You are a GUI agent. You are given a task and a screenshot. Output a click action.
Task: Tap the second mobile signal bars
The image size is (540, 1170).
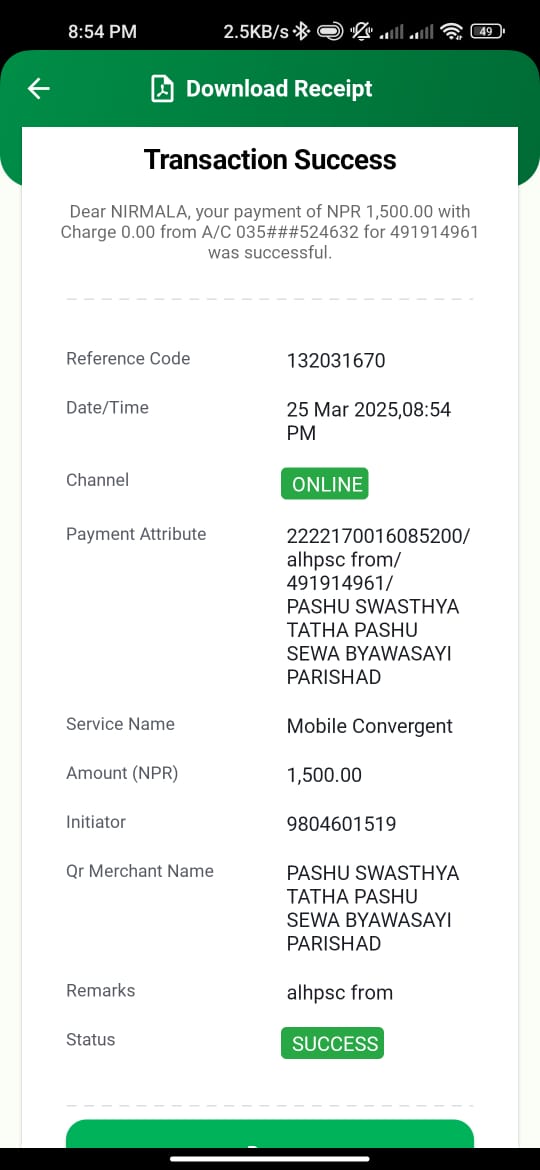coord(422,32)
